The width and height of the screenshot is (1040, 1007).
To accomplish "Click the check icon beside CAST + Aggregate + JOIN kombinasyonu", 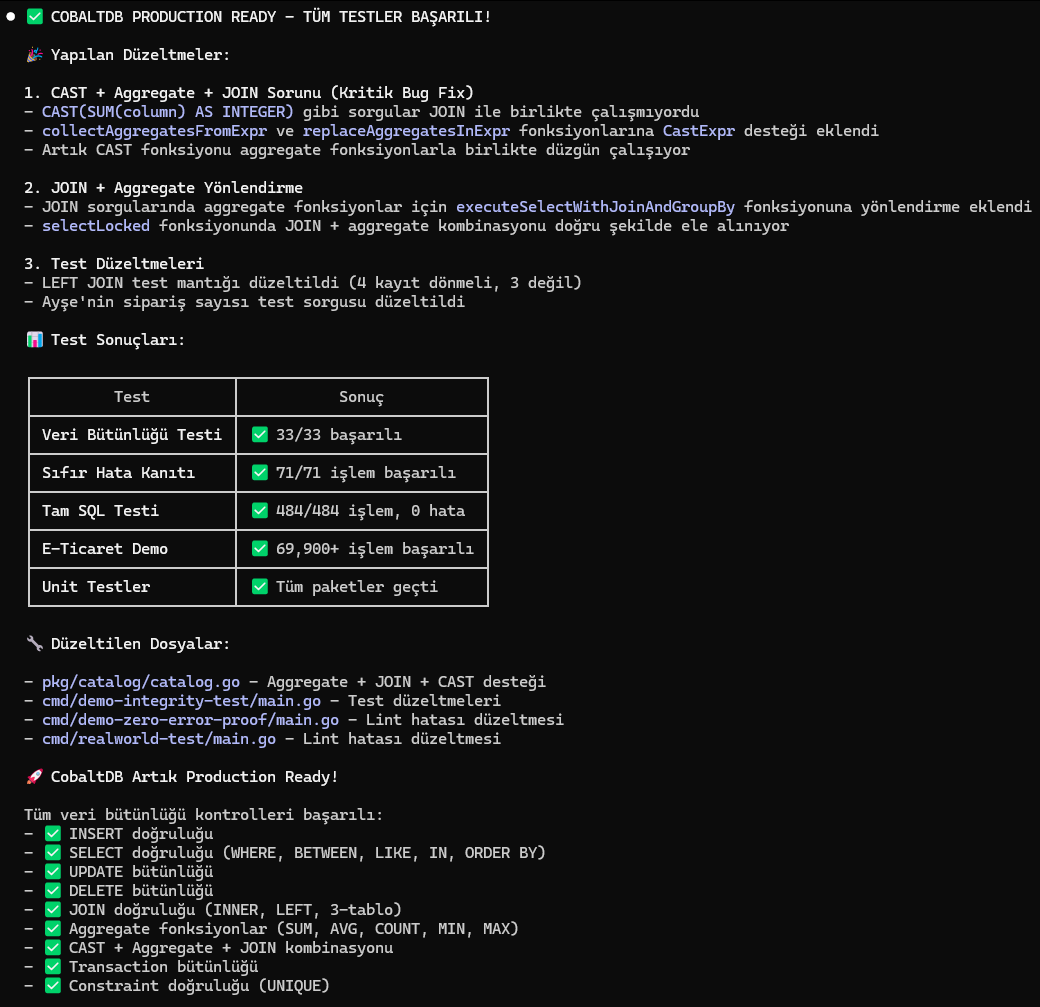I will coord(53,947).
